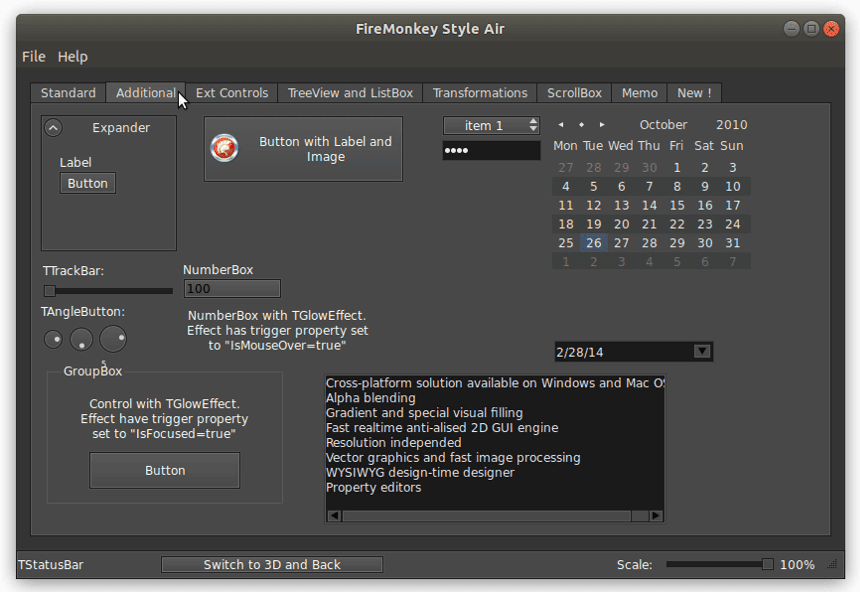The image size is (860, 592).
Task: Click the WYSIWYG design-time designer line
Action: coord(420,472)
